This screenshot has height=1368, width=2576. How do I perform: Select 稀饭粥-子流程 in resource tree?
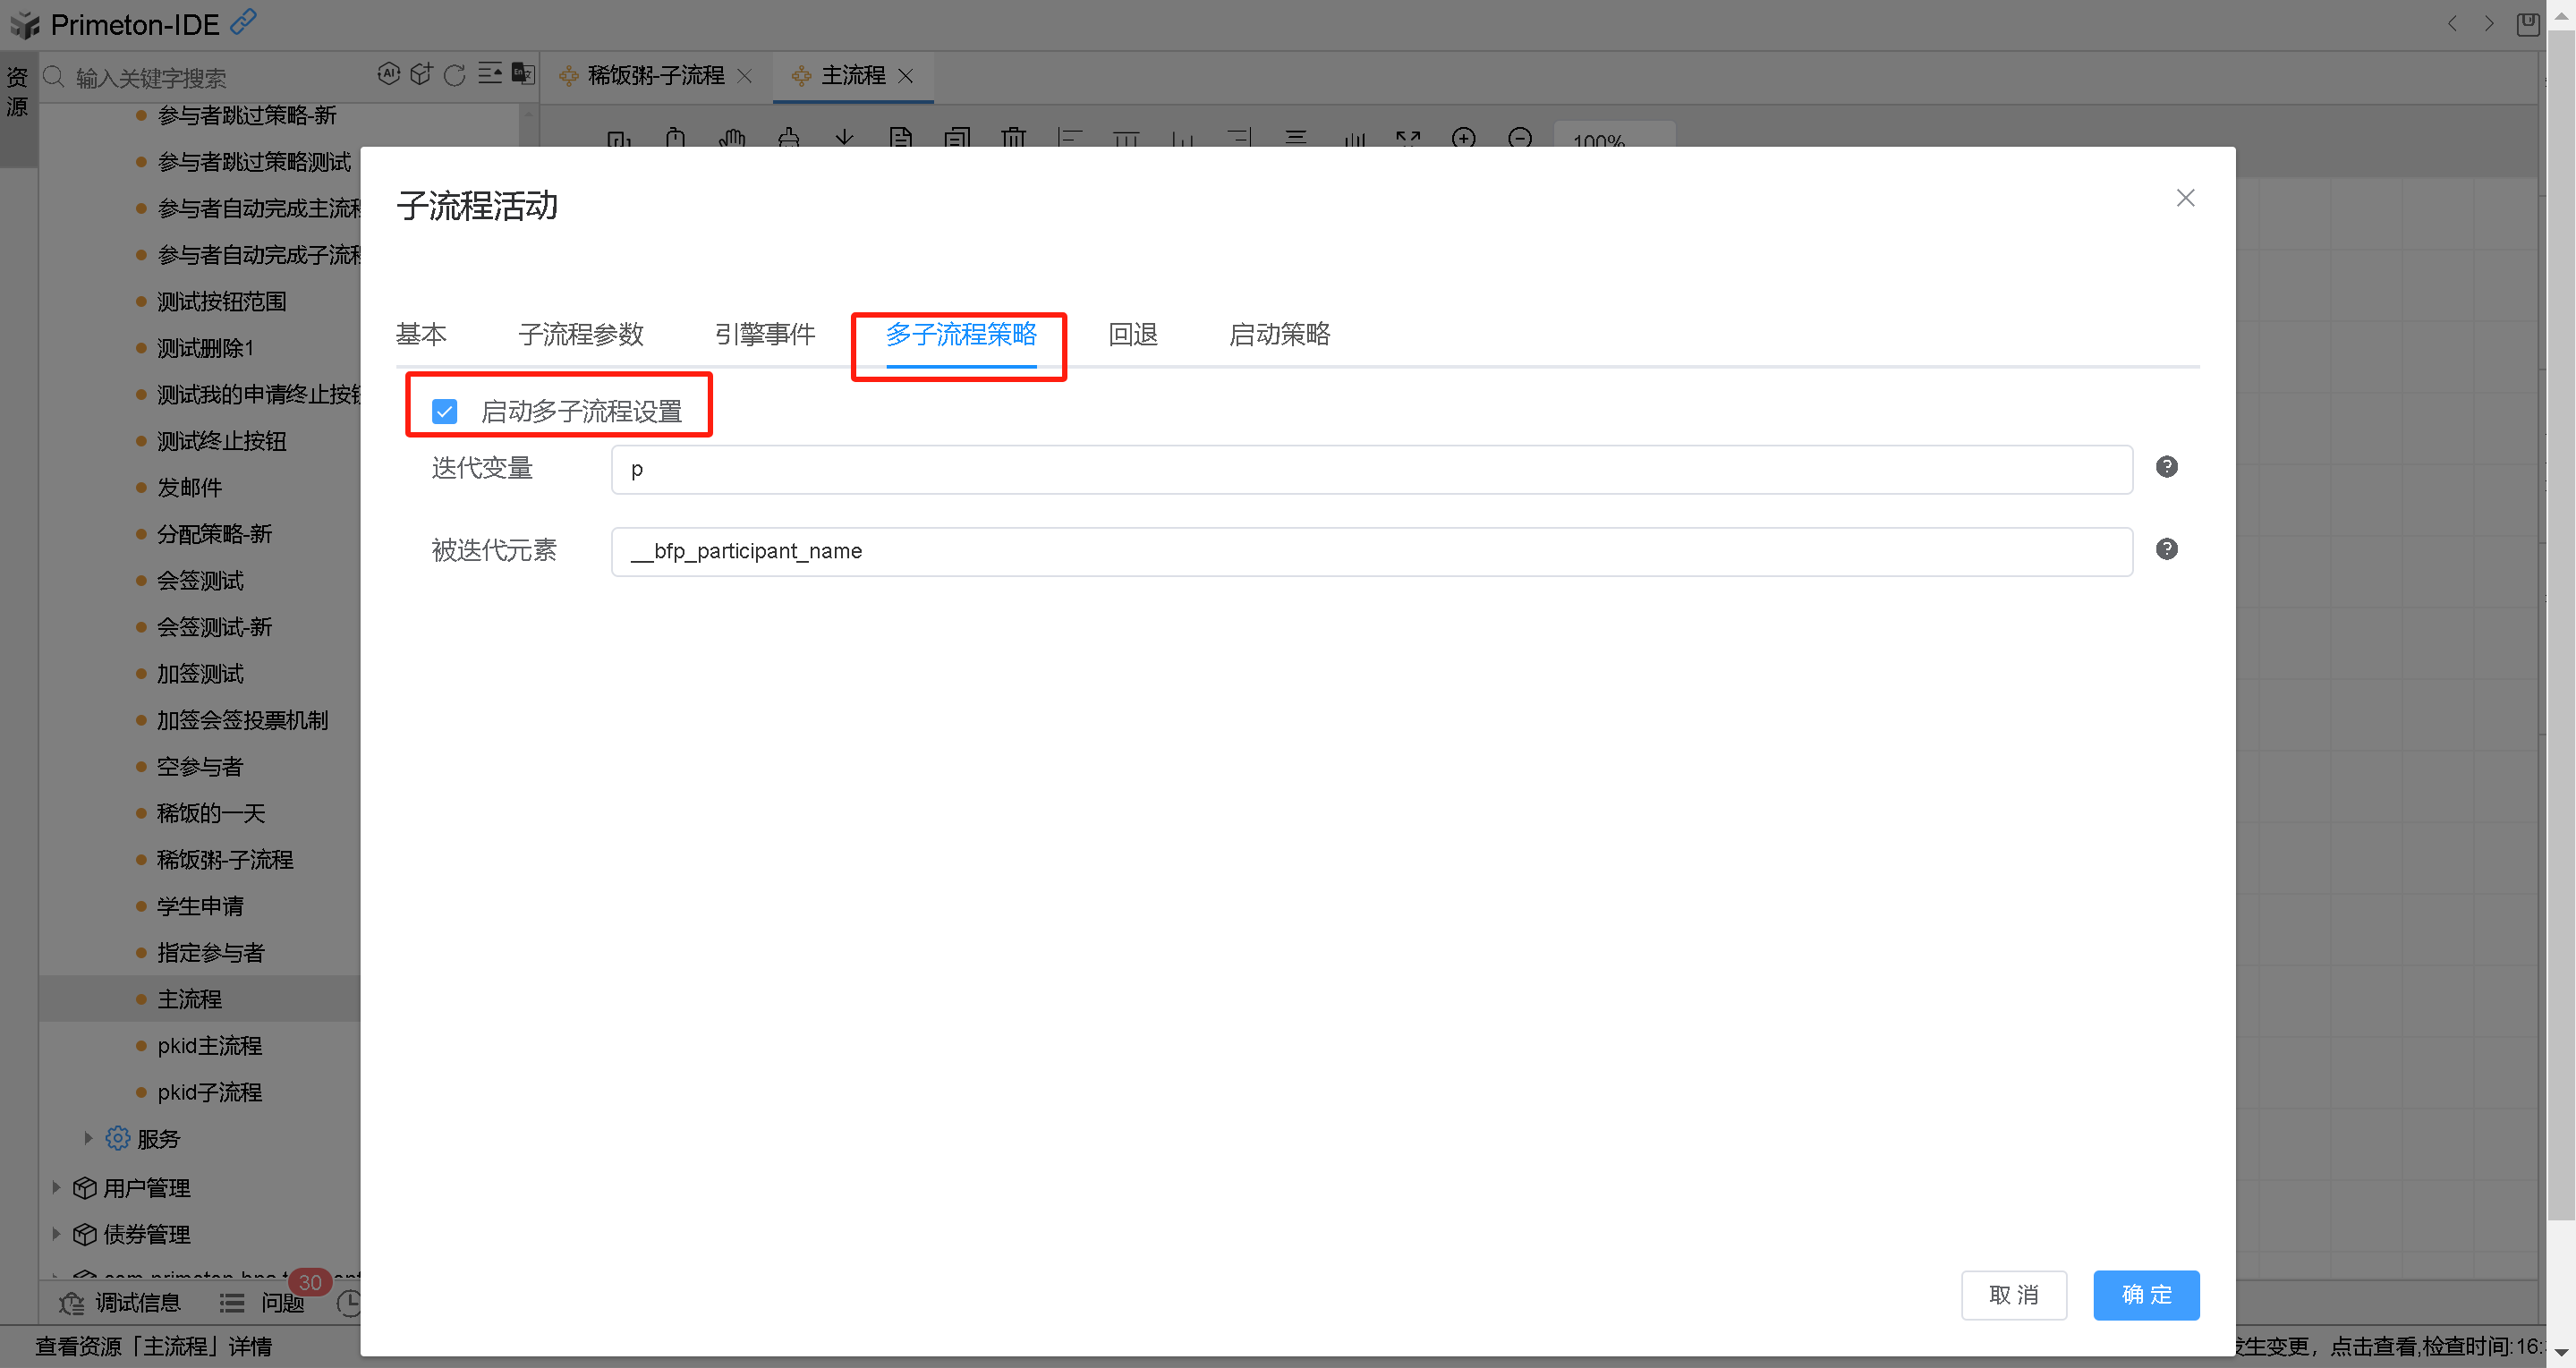(x=224, y=860)
